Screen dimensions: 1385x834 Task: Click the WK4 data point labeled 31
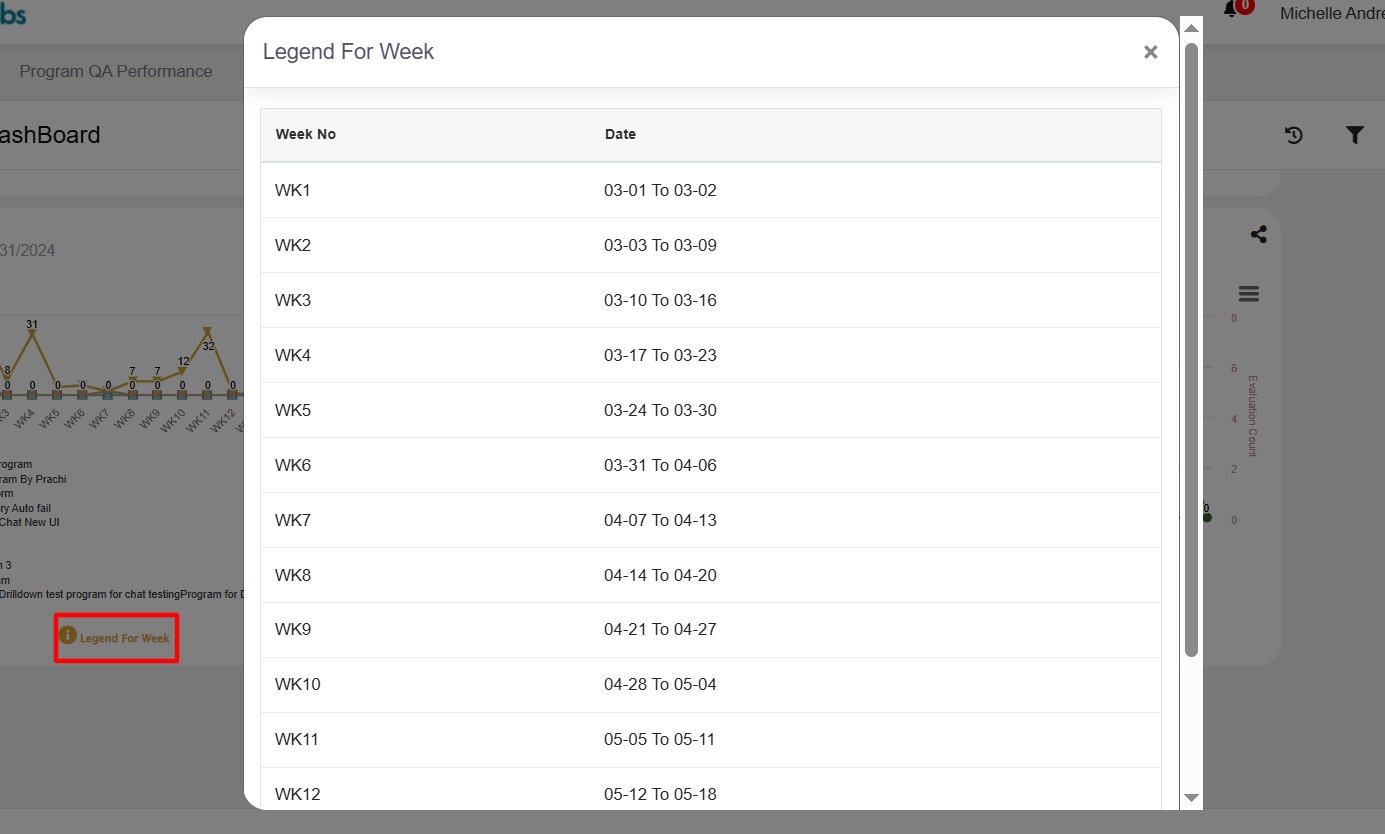32,335
